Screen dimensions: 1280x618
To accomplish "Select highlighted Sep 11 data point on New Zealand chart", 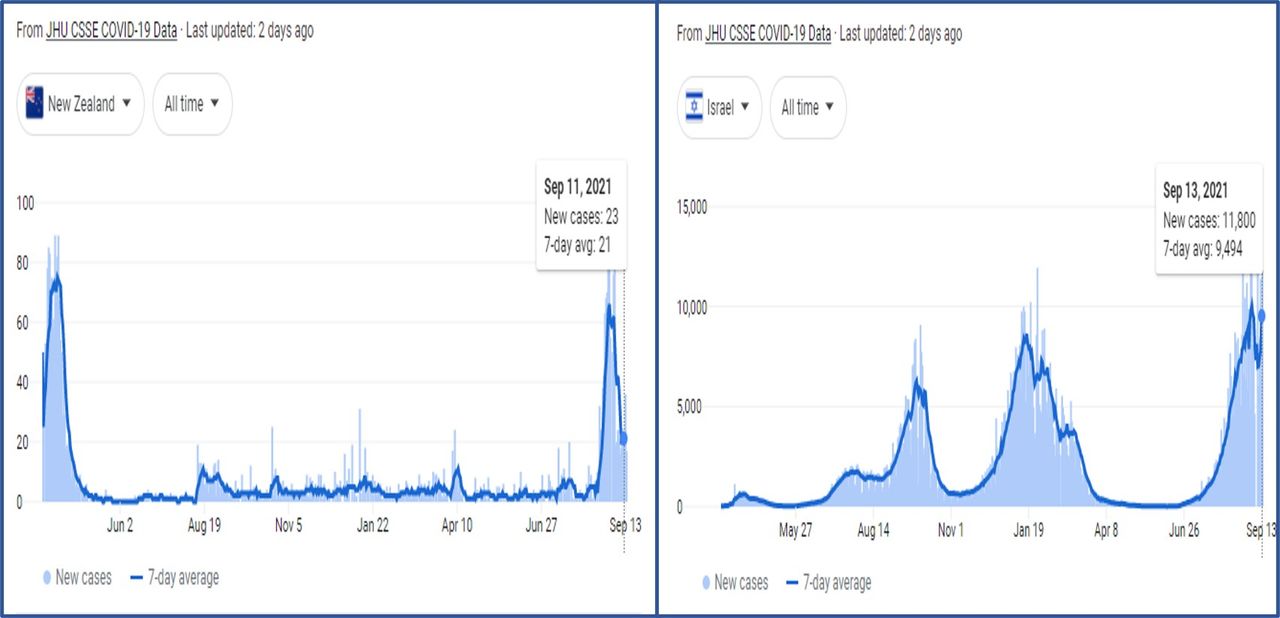I will coord(624,439).
